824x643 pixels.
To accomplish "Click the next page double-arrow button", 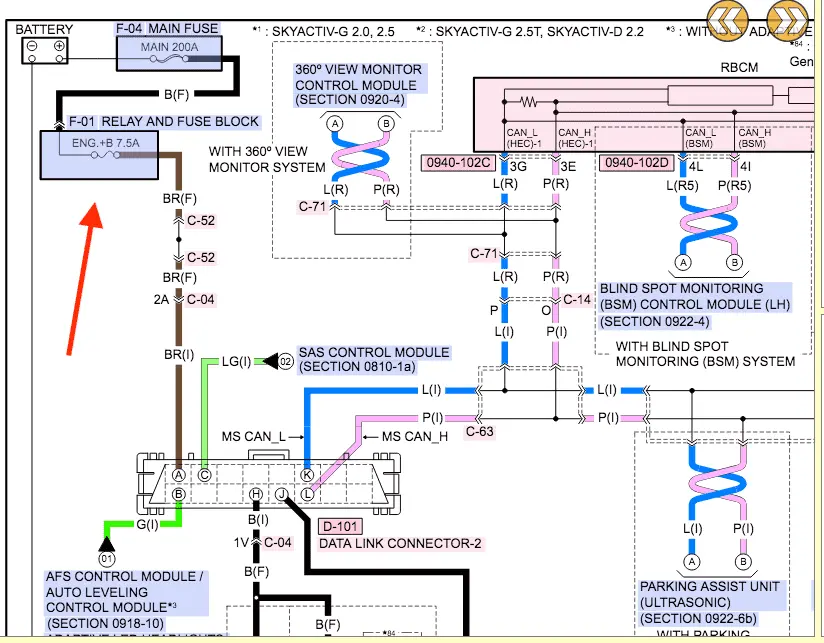I will coord(789,21).
